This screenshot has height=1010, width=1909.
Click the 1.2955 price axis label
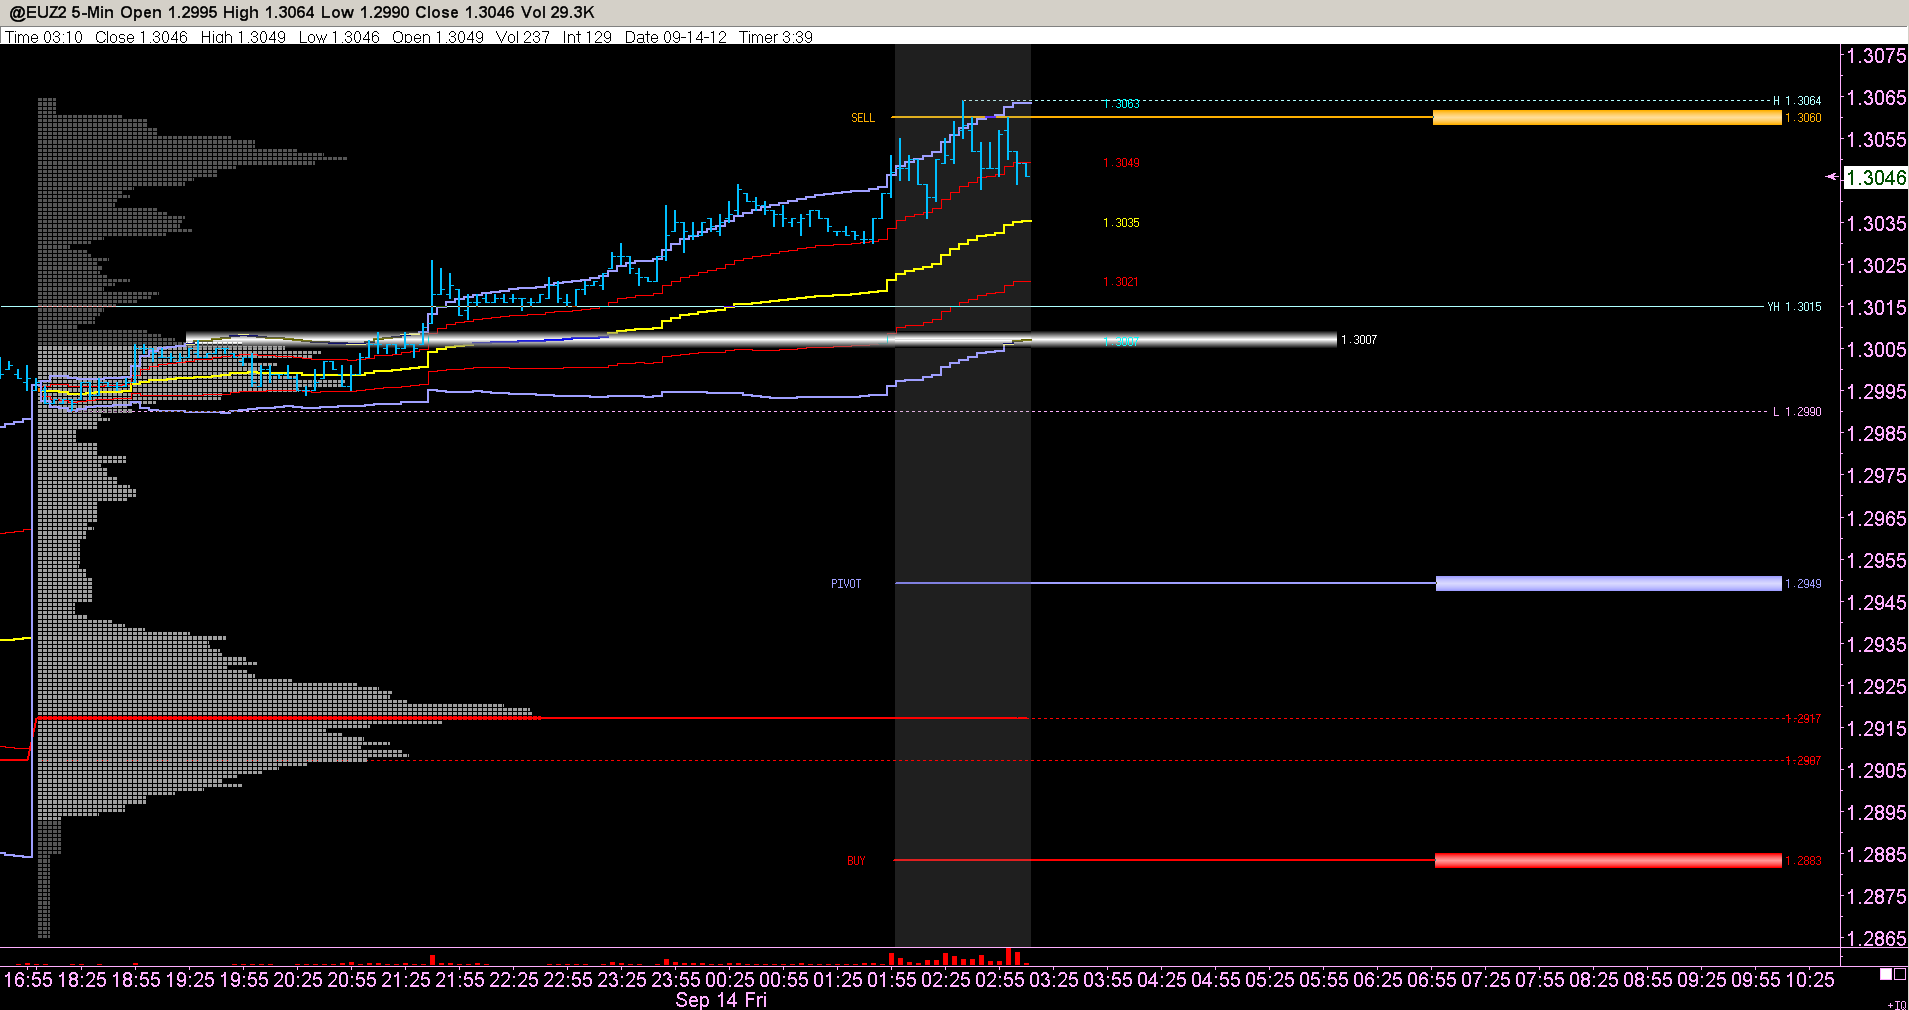click(1877, 561)
